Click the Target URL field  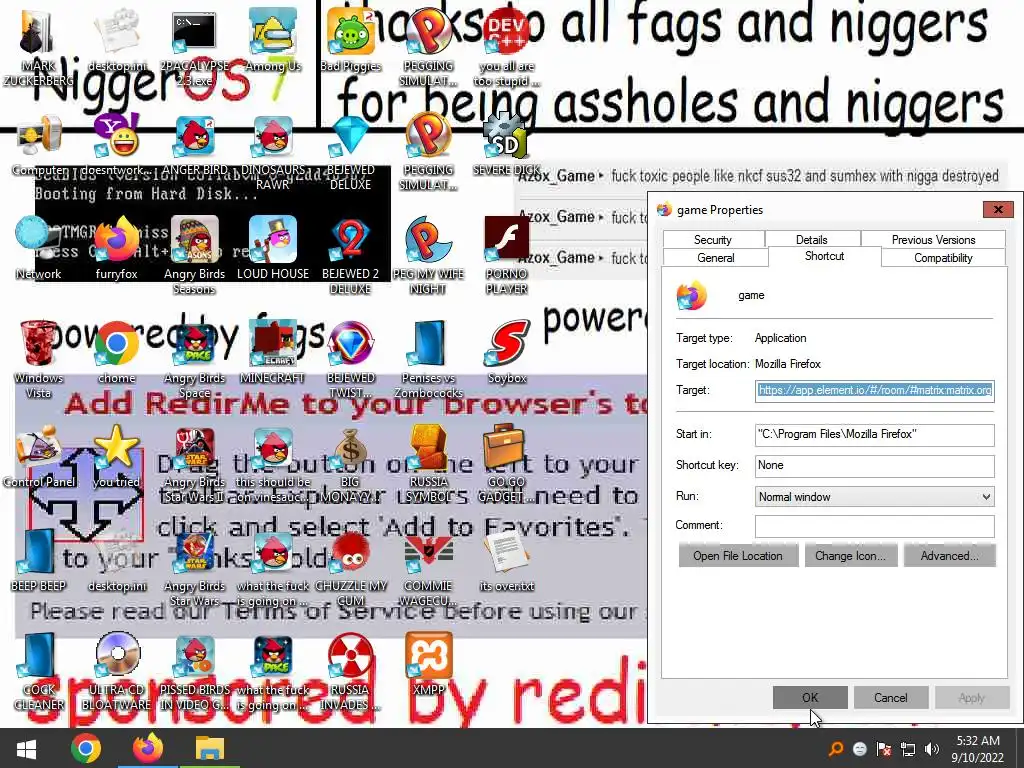874,391
